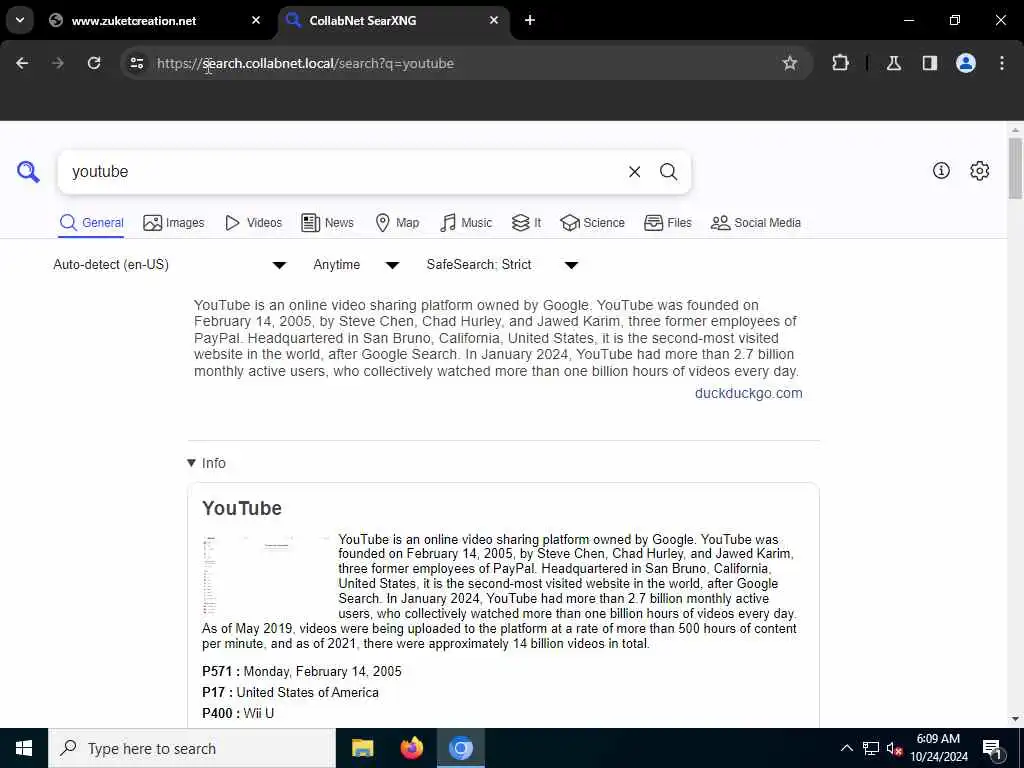Open the Auto-detect (en-US) language dropdown
This screenshot has height=768, width=1024.
point(170,264)
